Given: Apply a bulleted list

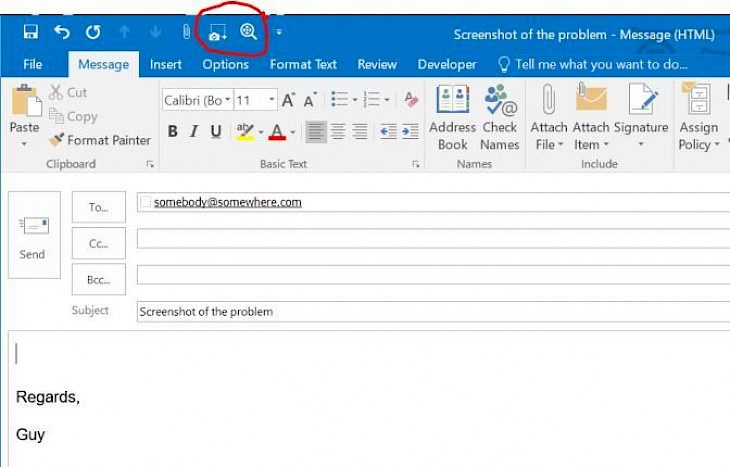Looking at the screenshot, I should 339,99.
